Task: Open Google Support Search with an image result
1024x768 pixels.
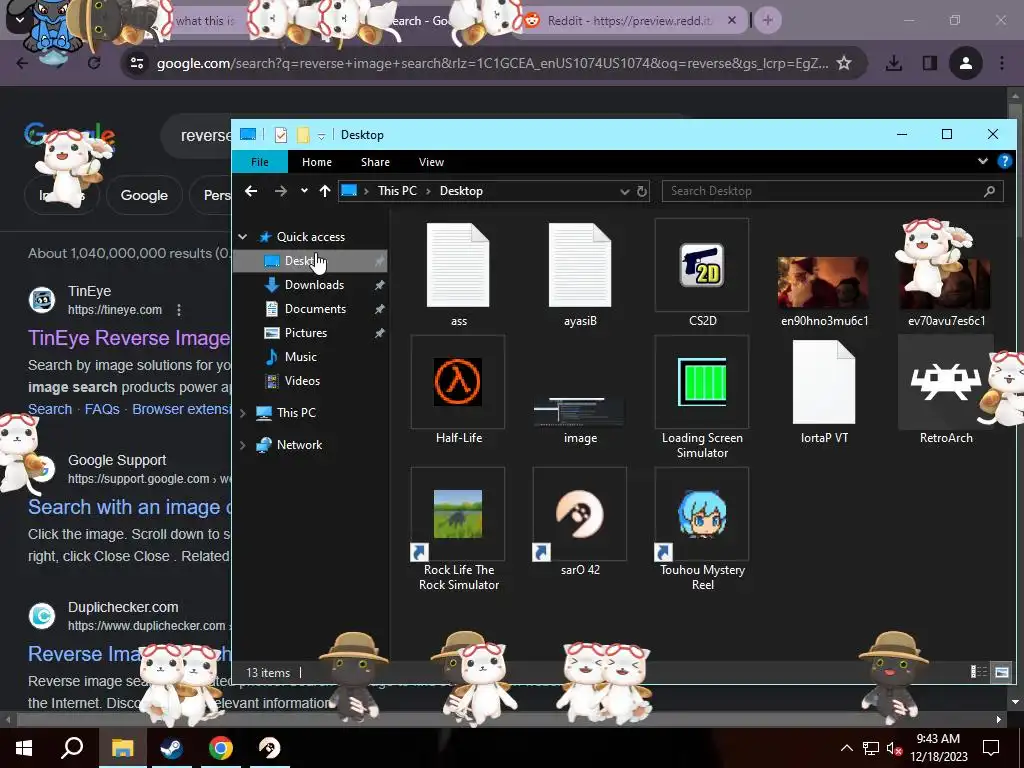Action: tap(129, 507)
